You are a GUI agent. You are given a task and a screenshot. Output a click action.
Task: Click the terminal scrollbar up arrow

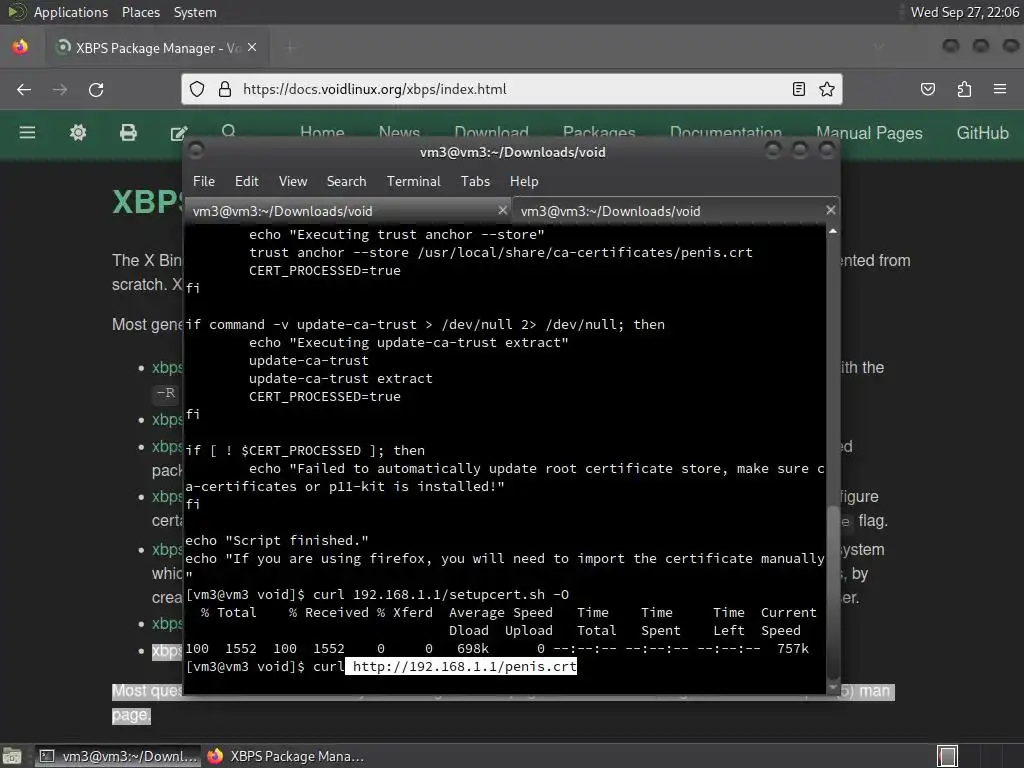(833, 231)
